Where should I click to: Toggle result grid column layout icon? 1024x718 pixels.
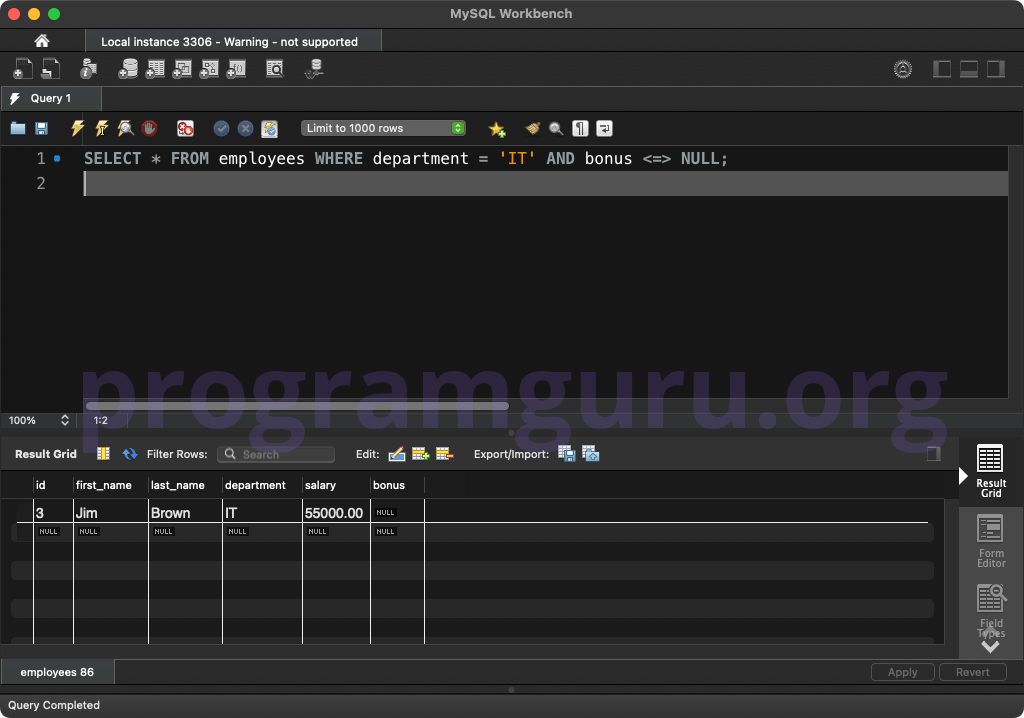103,453
